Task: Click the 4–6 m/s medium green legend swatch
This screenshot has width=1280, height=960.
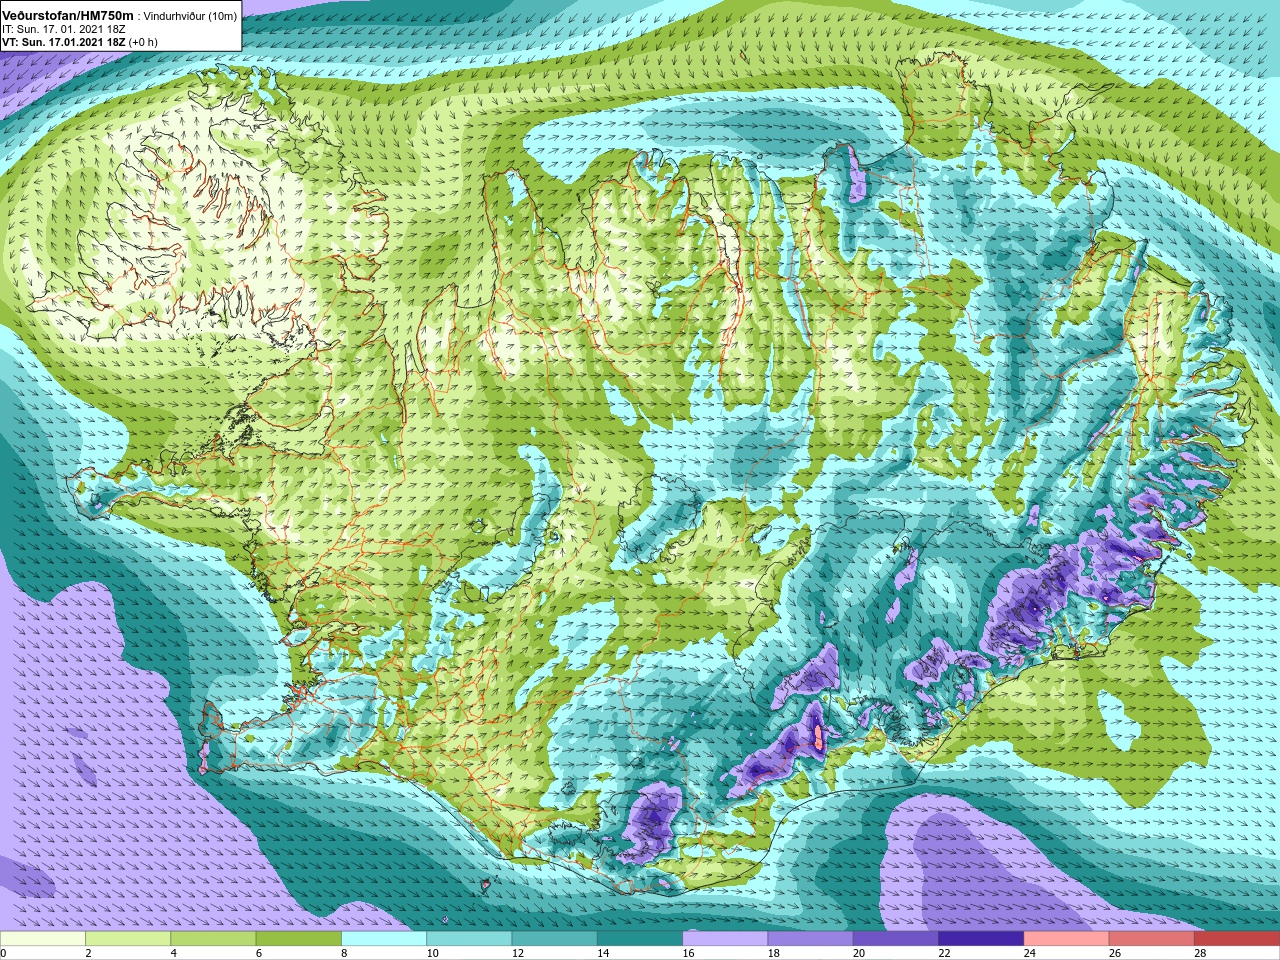Action: point(213,939)
